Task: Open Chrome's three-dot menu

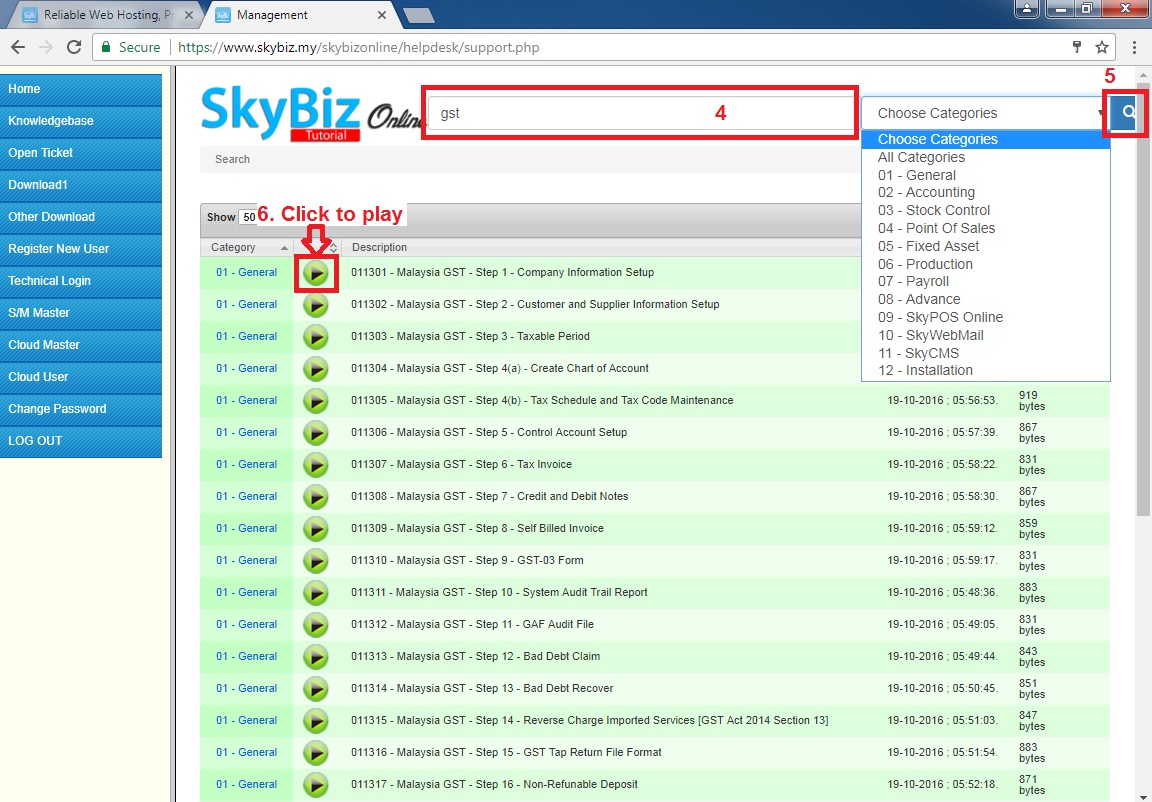Action: (x=1134, y=47)
